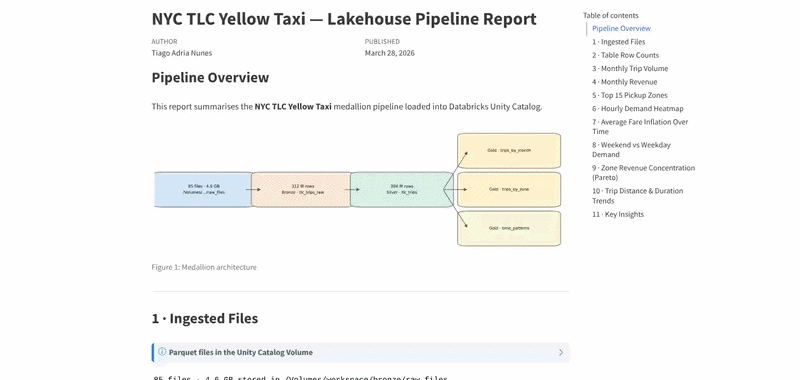Go to 7 · Average Fare Inflation Over Time
This screenshot has height=380, width=800.
(640, 126)
